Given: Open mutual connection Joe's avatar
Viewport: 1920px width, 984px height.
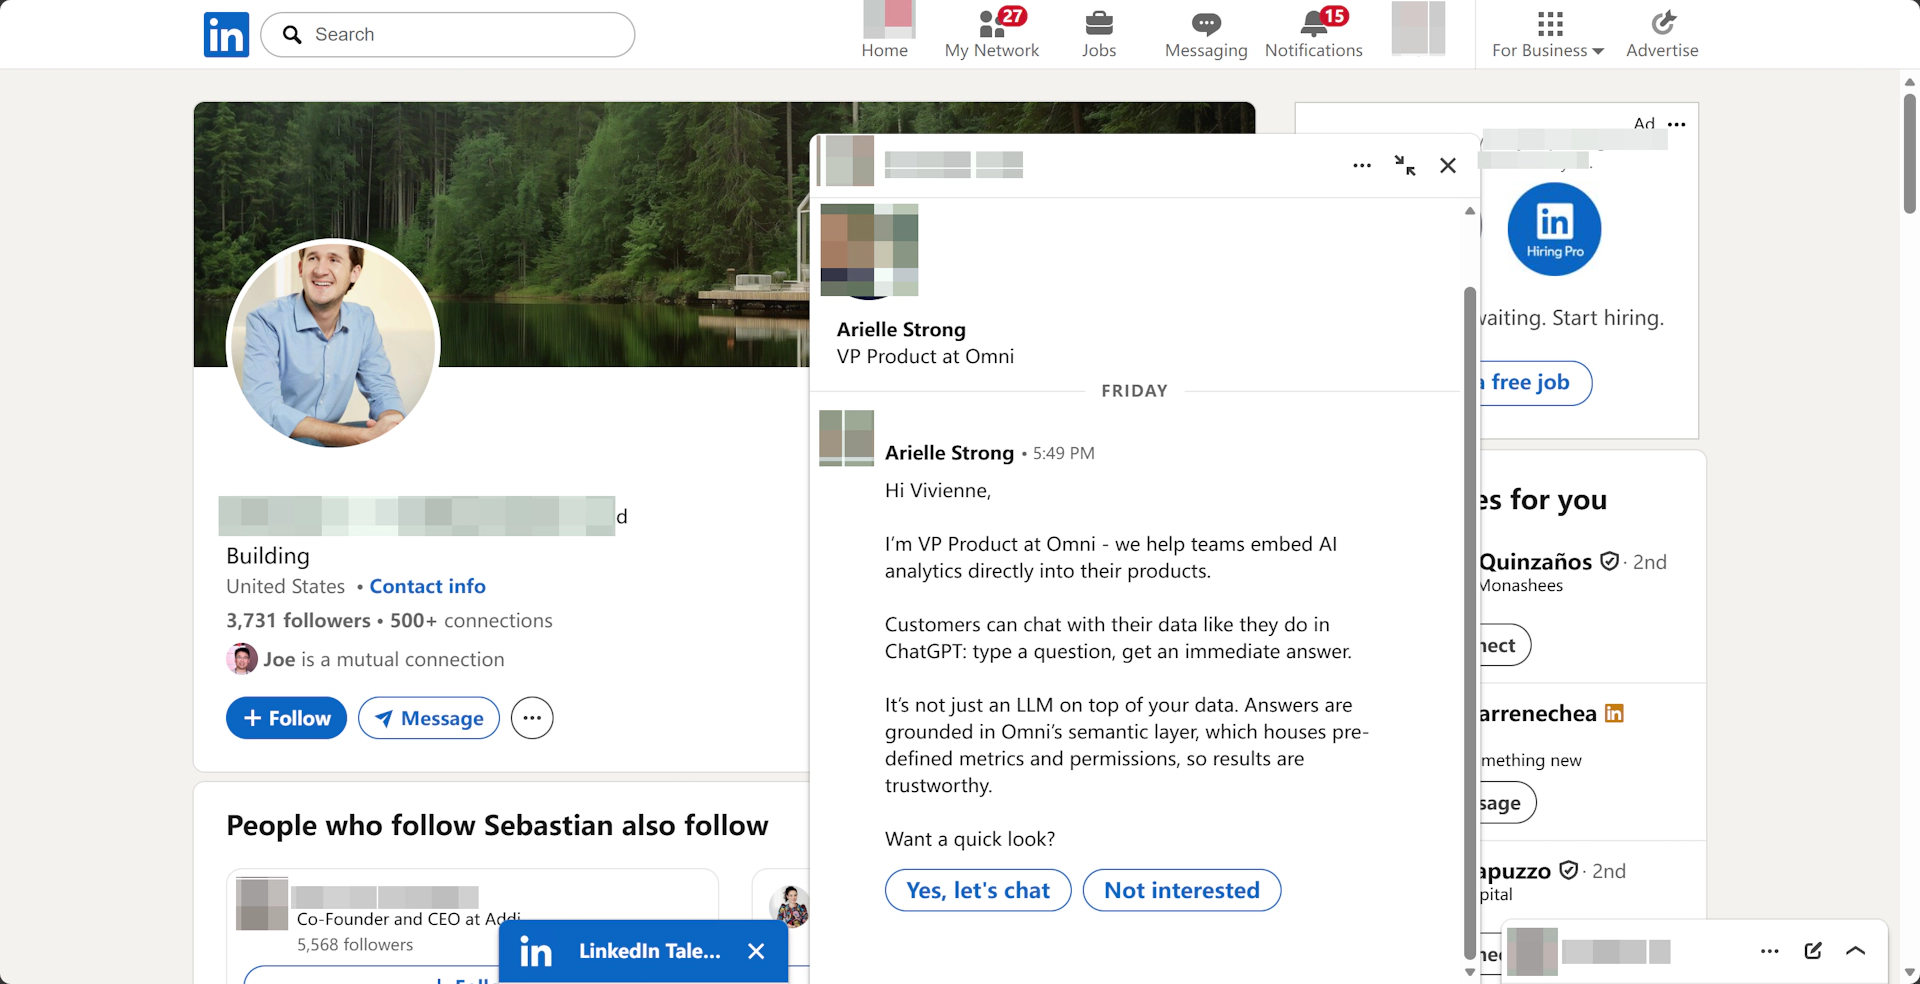Looking at the screenshot, I should tap(242, 659).
